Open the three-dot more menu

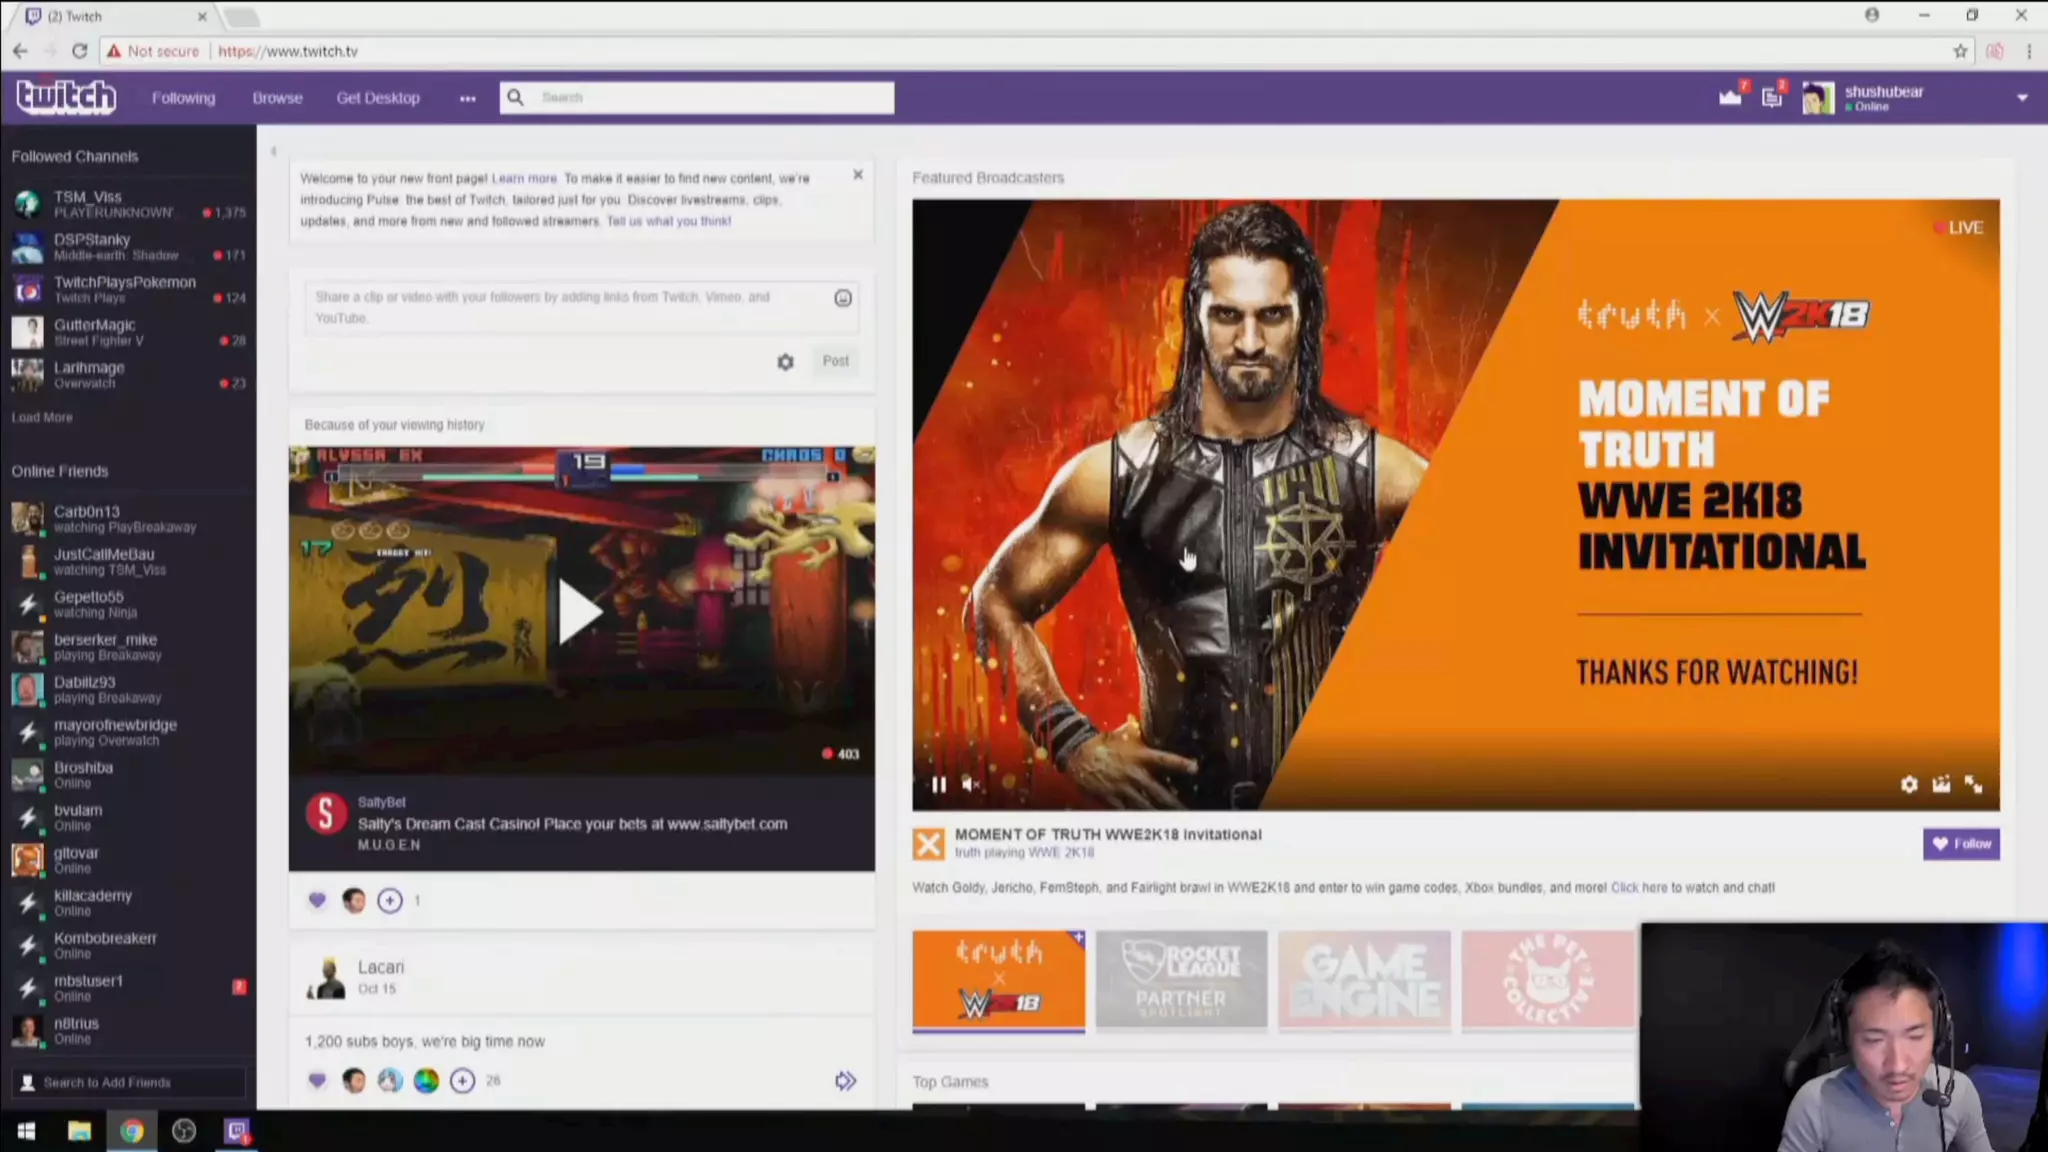(467, 98)
